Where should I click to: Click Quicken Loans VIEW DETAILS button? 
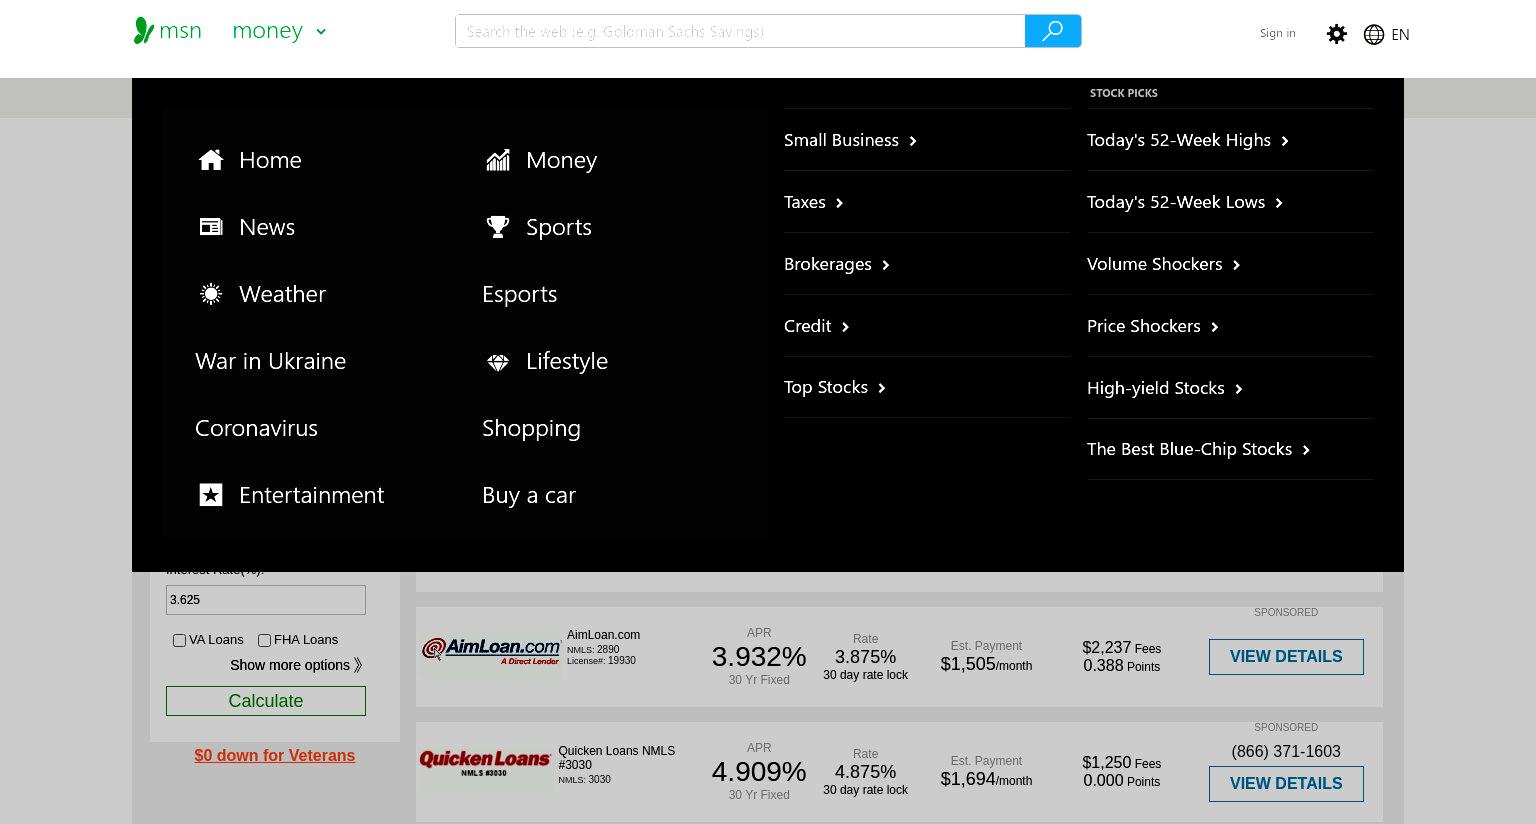[x=1286, y=784]
